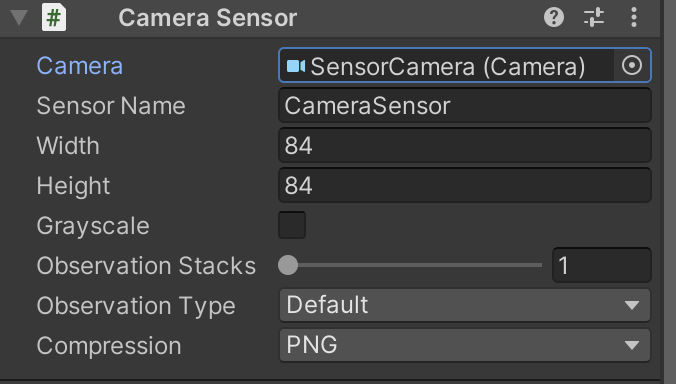Viewport: 676px width, 384px height.
Task: Click the C# script icon beside Camera Sensor
Action: coord(54,18)
